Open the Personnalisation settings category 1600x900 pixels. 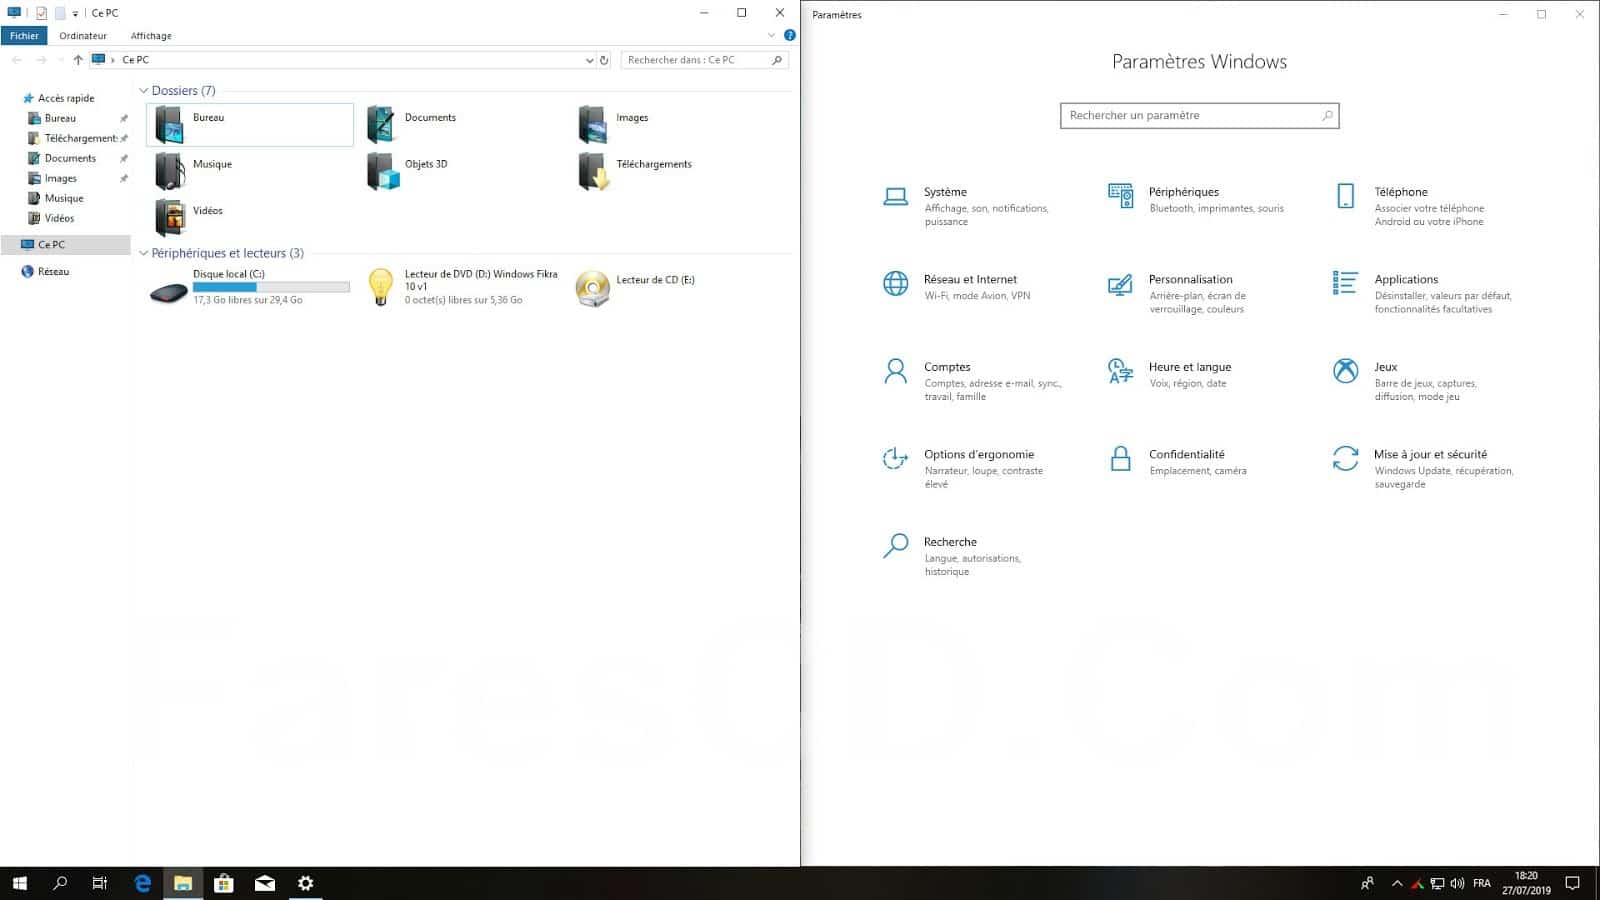pos(1177,293)
